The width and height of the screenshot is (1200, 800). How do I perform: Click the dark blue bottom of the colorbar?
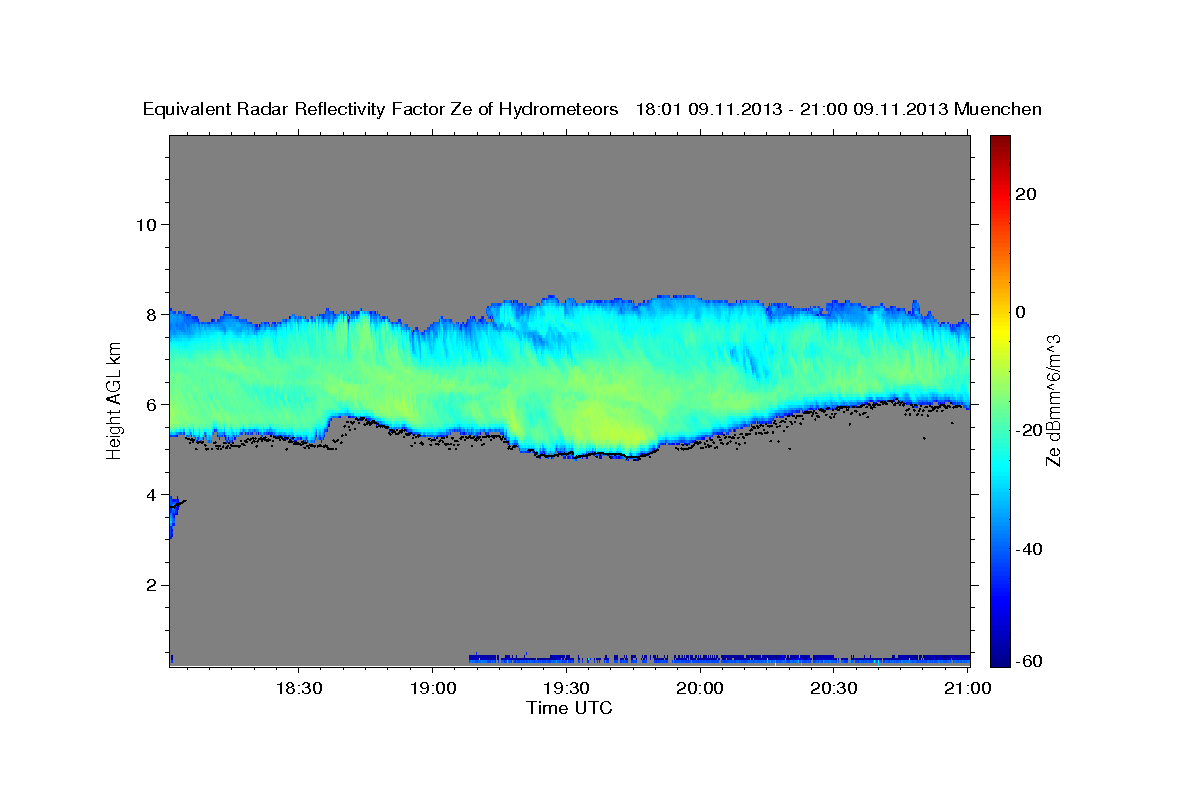(999, 655)
